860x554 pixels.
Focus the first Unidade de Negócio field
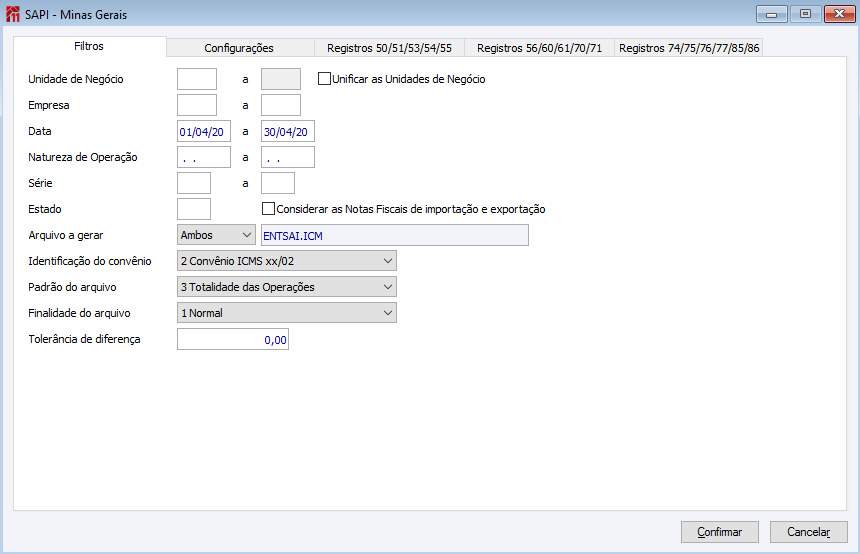197,79
